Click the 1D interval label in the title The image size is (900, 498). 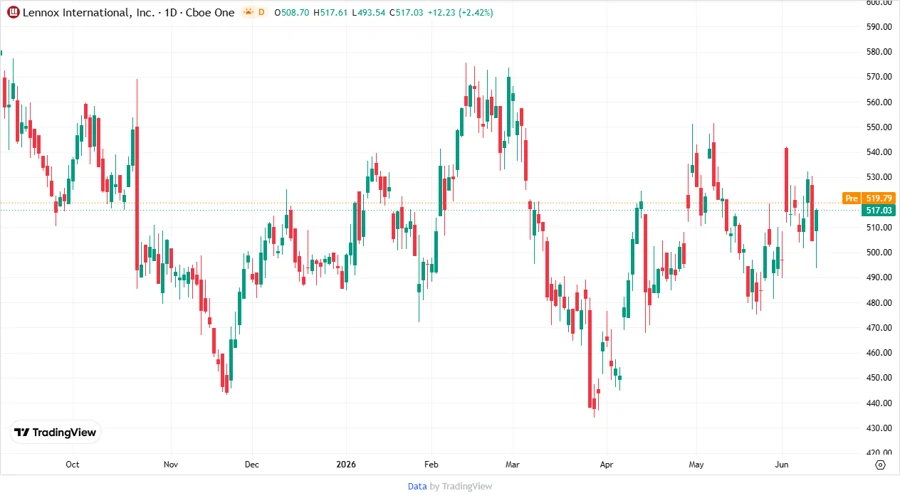tap(170, 12)
